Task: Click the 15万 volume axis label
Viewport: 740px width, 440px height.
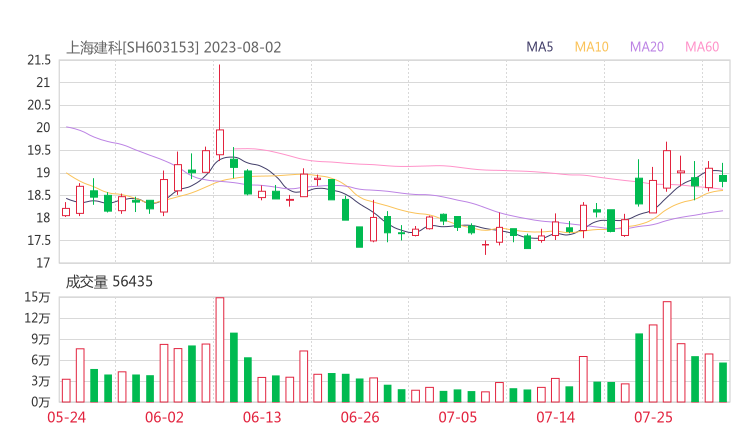Action: [37, 297]
